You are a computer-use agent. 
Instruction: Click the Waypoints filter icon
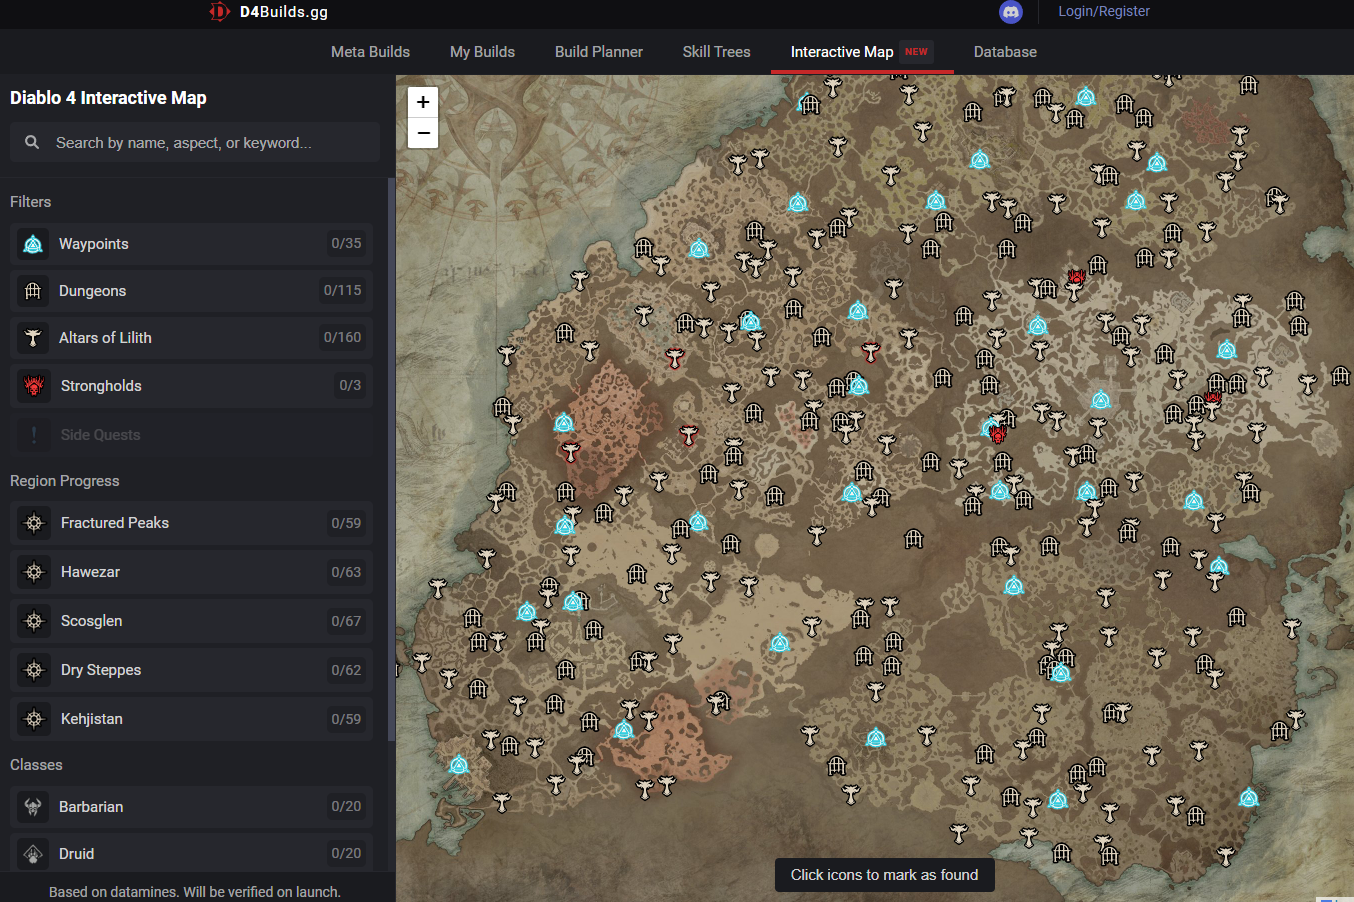pyautogui.click(x=33, y=244)
